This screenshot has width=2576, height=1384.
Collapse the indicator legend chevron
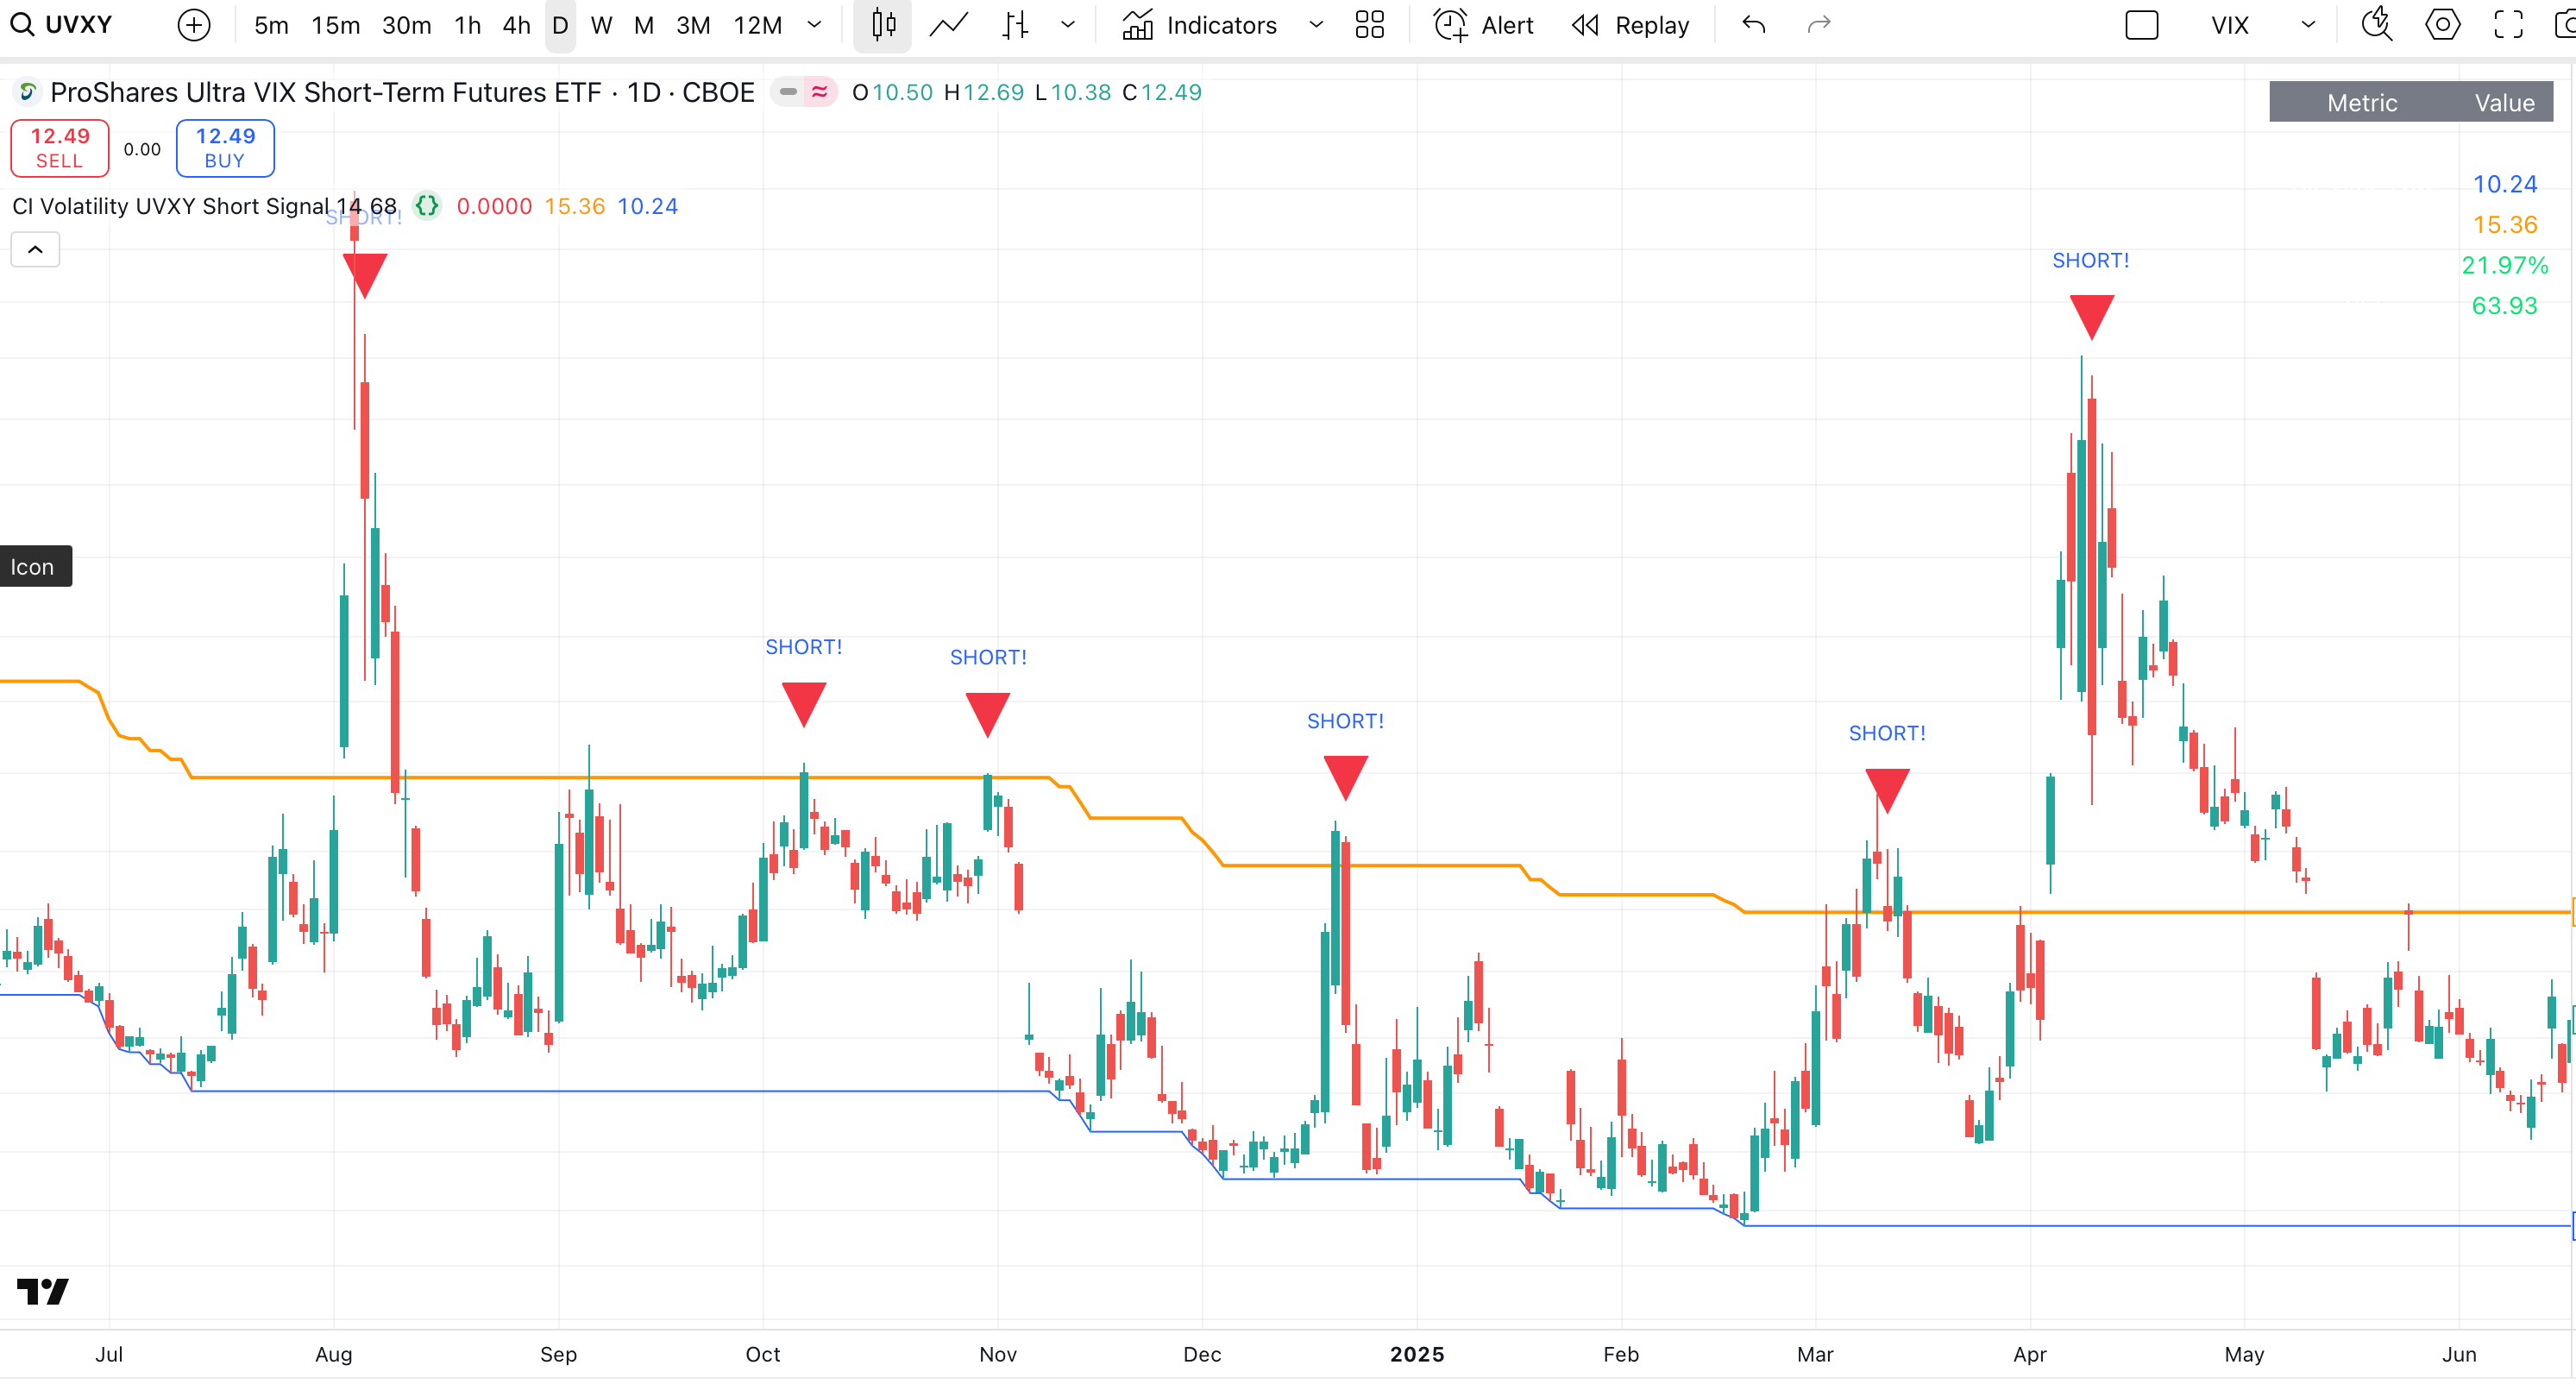[35, 250]
